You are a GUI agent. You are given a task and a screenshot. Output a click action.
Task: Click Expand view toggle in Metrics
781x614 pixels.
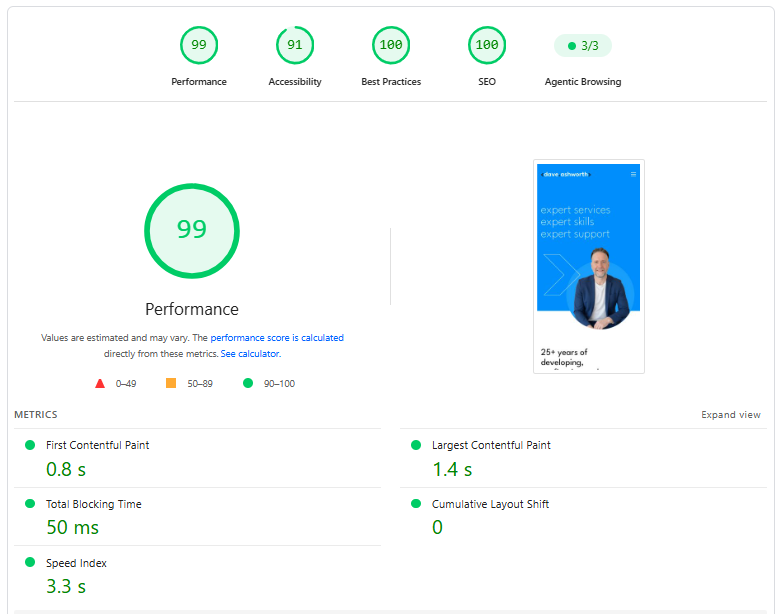point(731,415)
